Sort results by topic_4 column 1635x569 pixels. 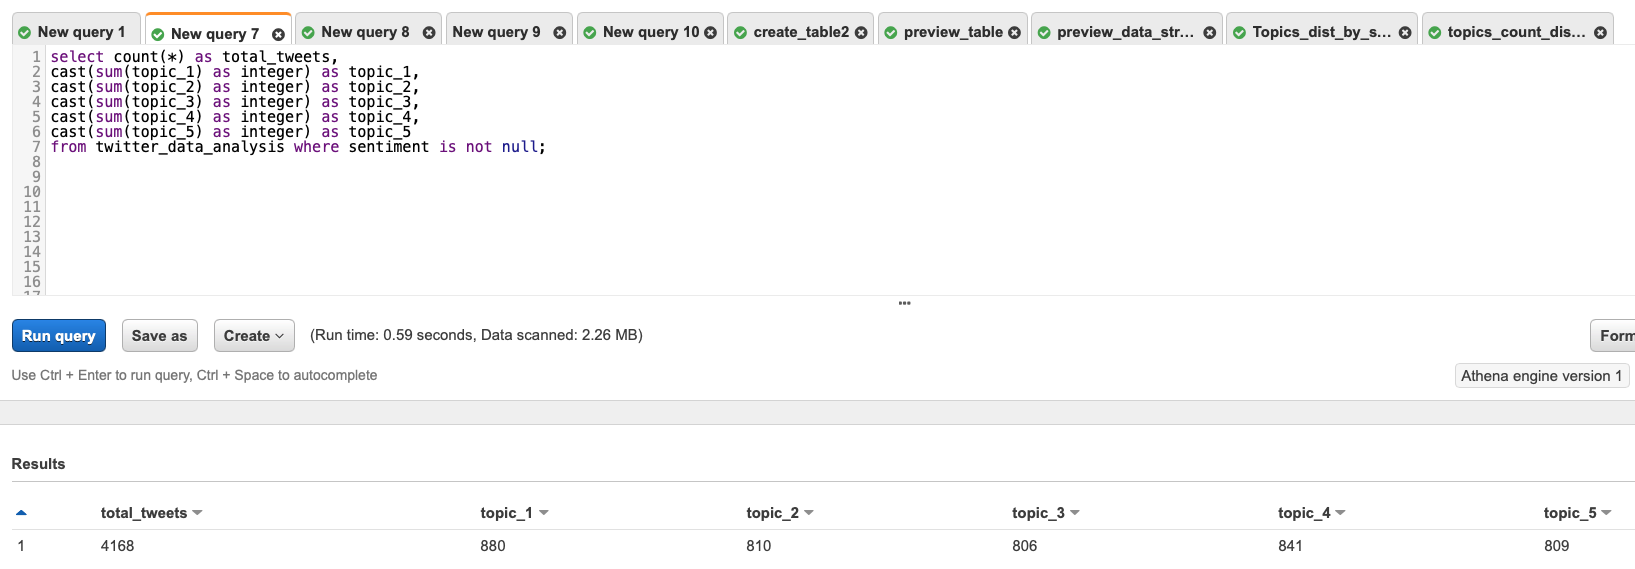point(1312,513)
